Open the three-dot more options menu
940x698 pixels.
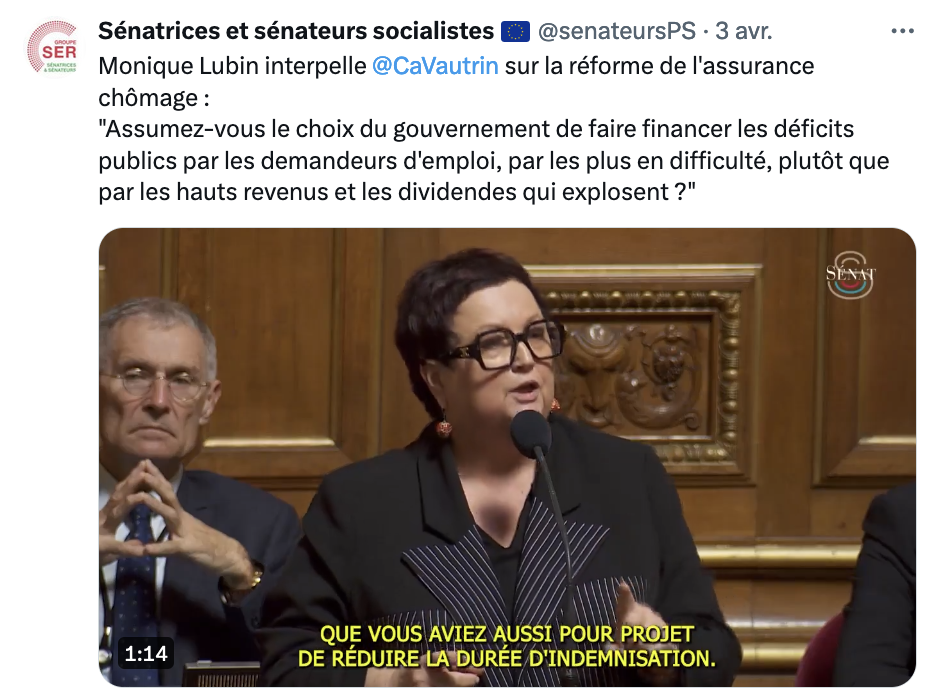(902, 31)
